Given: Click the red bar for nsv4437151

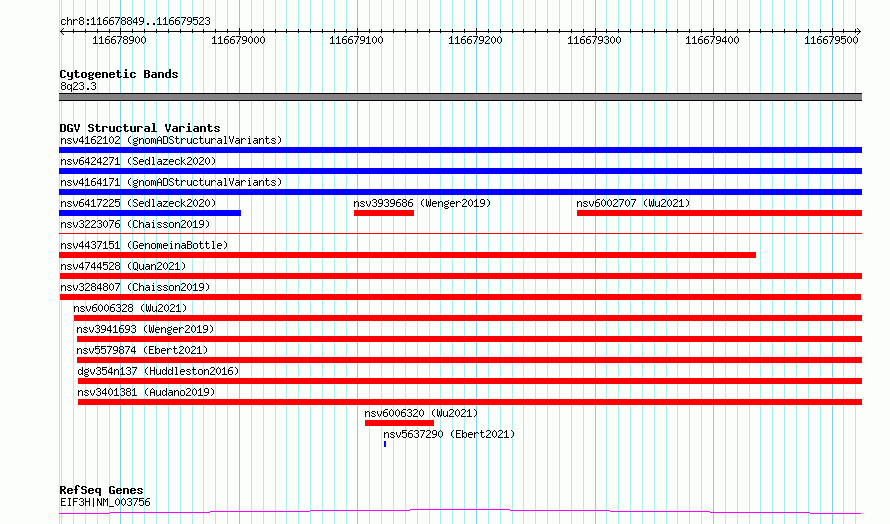Looking at the screenshot, I should point(408,255).
